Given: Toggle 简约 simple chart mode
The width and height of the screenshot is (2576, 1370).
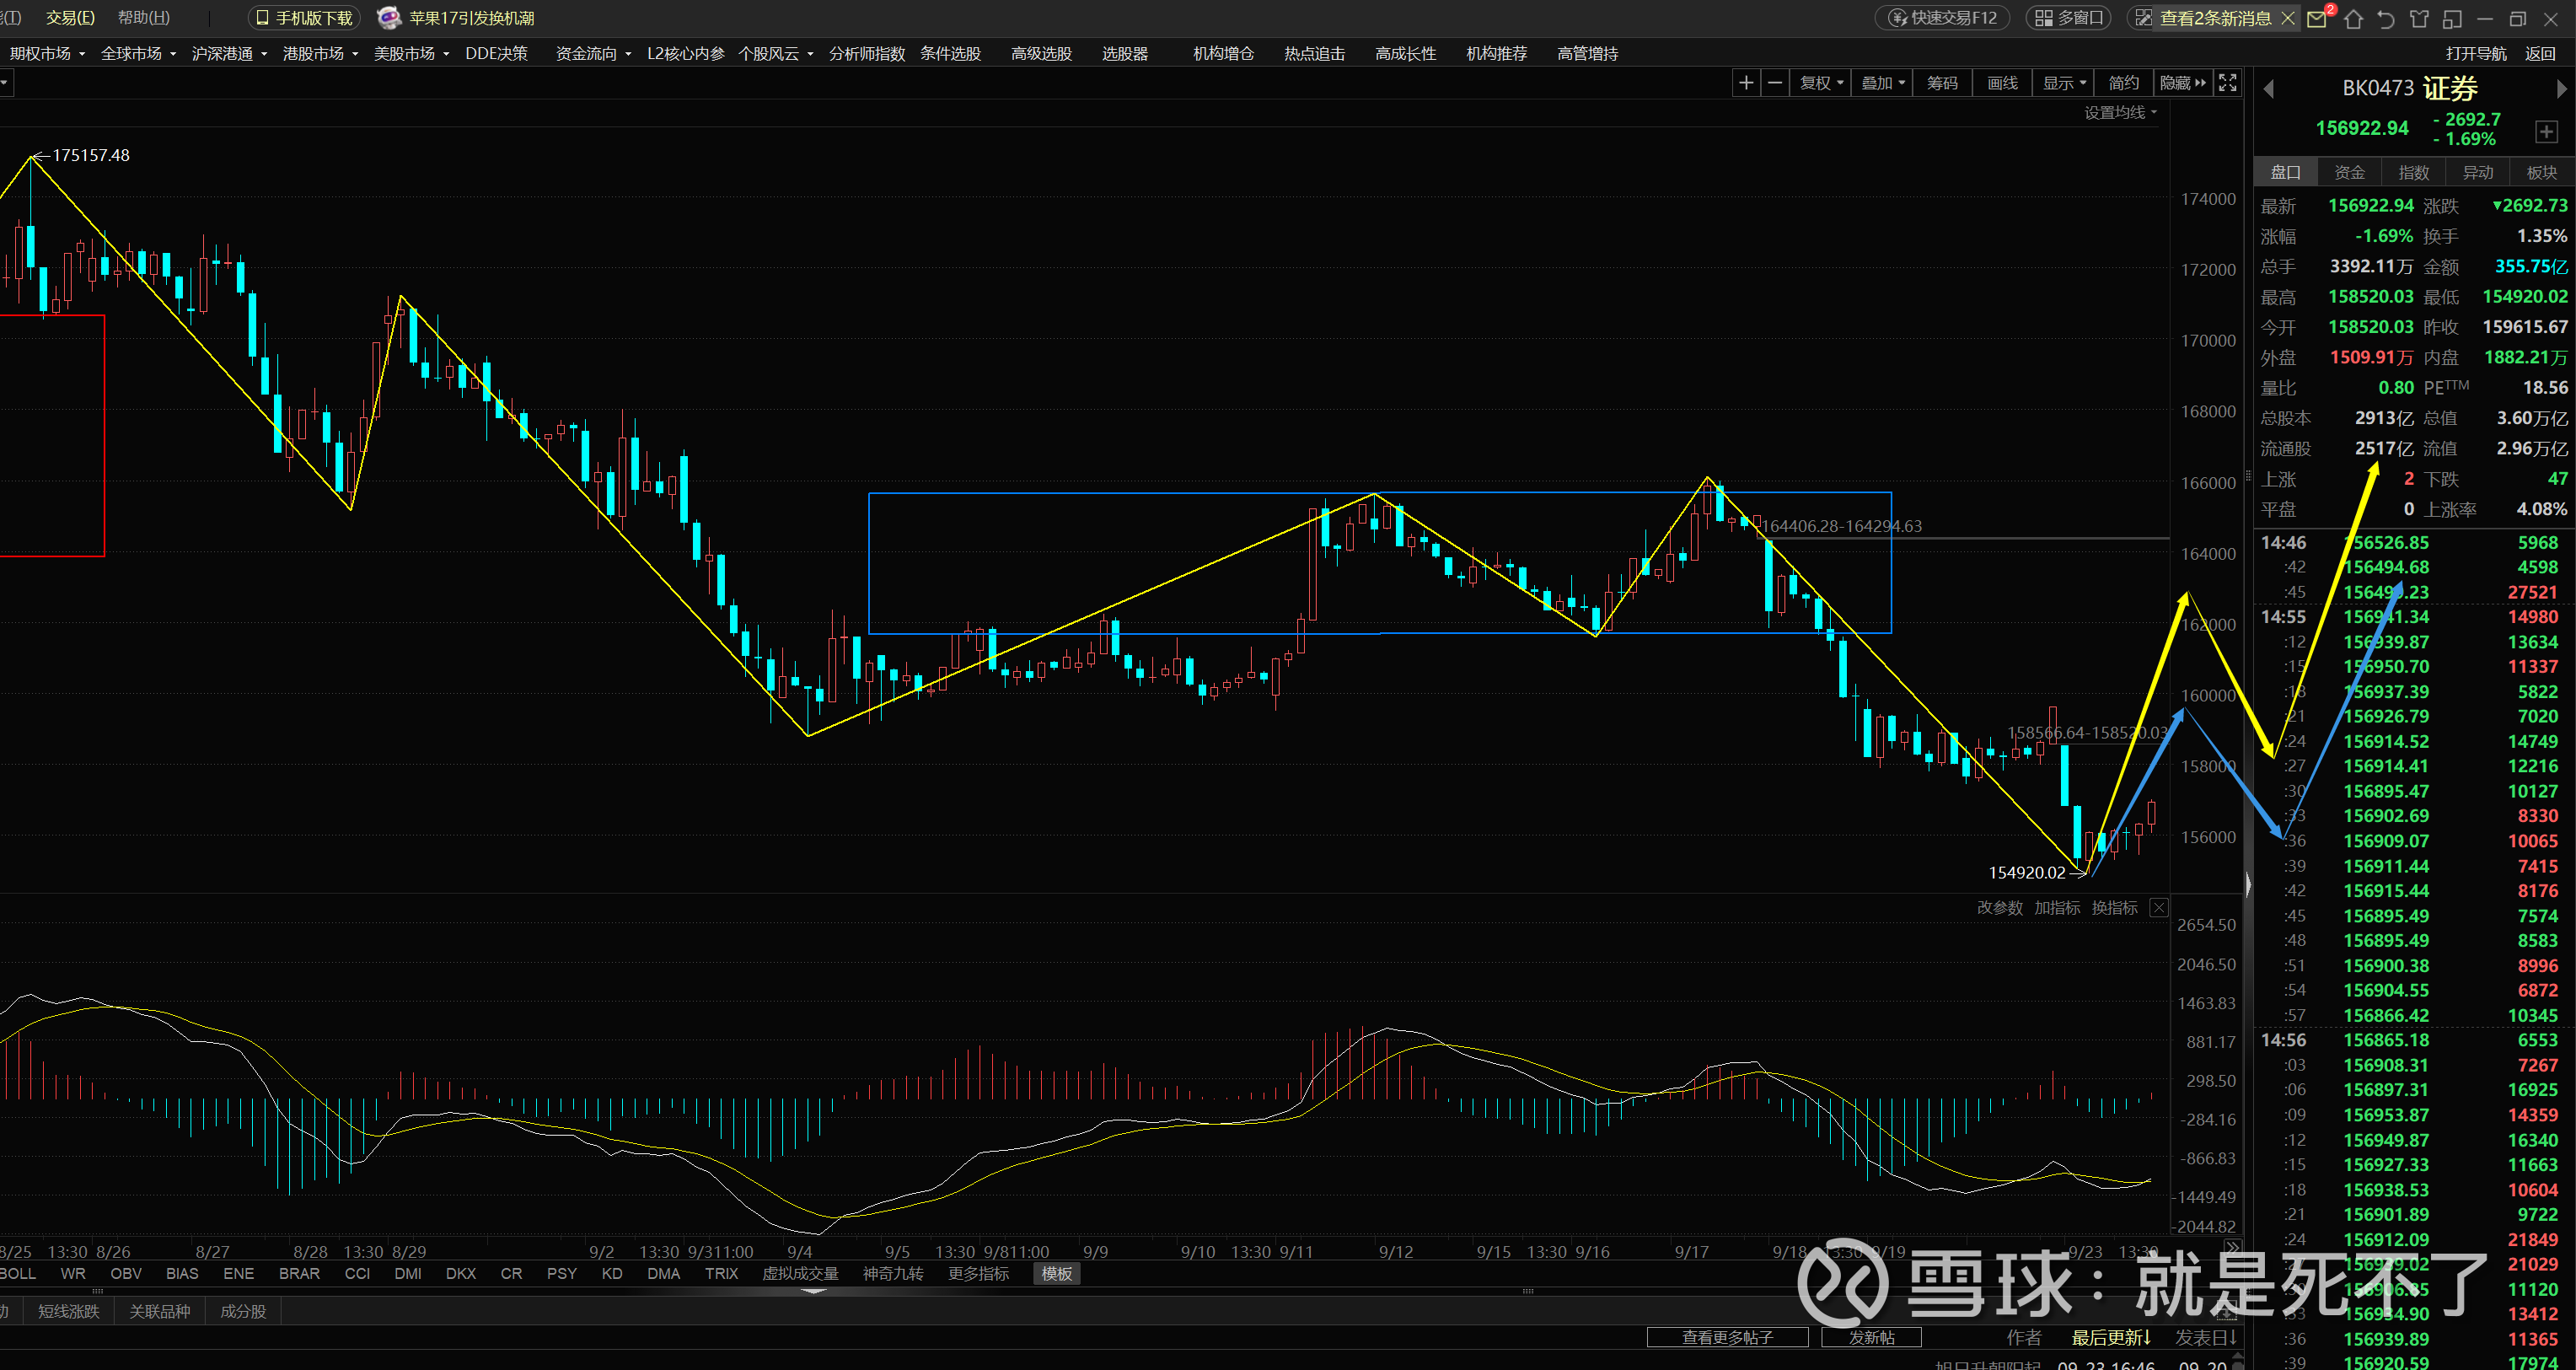Looking at the screenshot, I should pos(2123,83).
